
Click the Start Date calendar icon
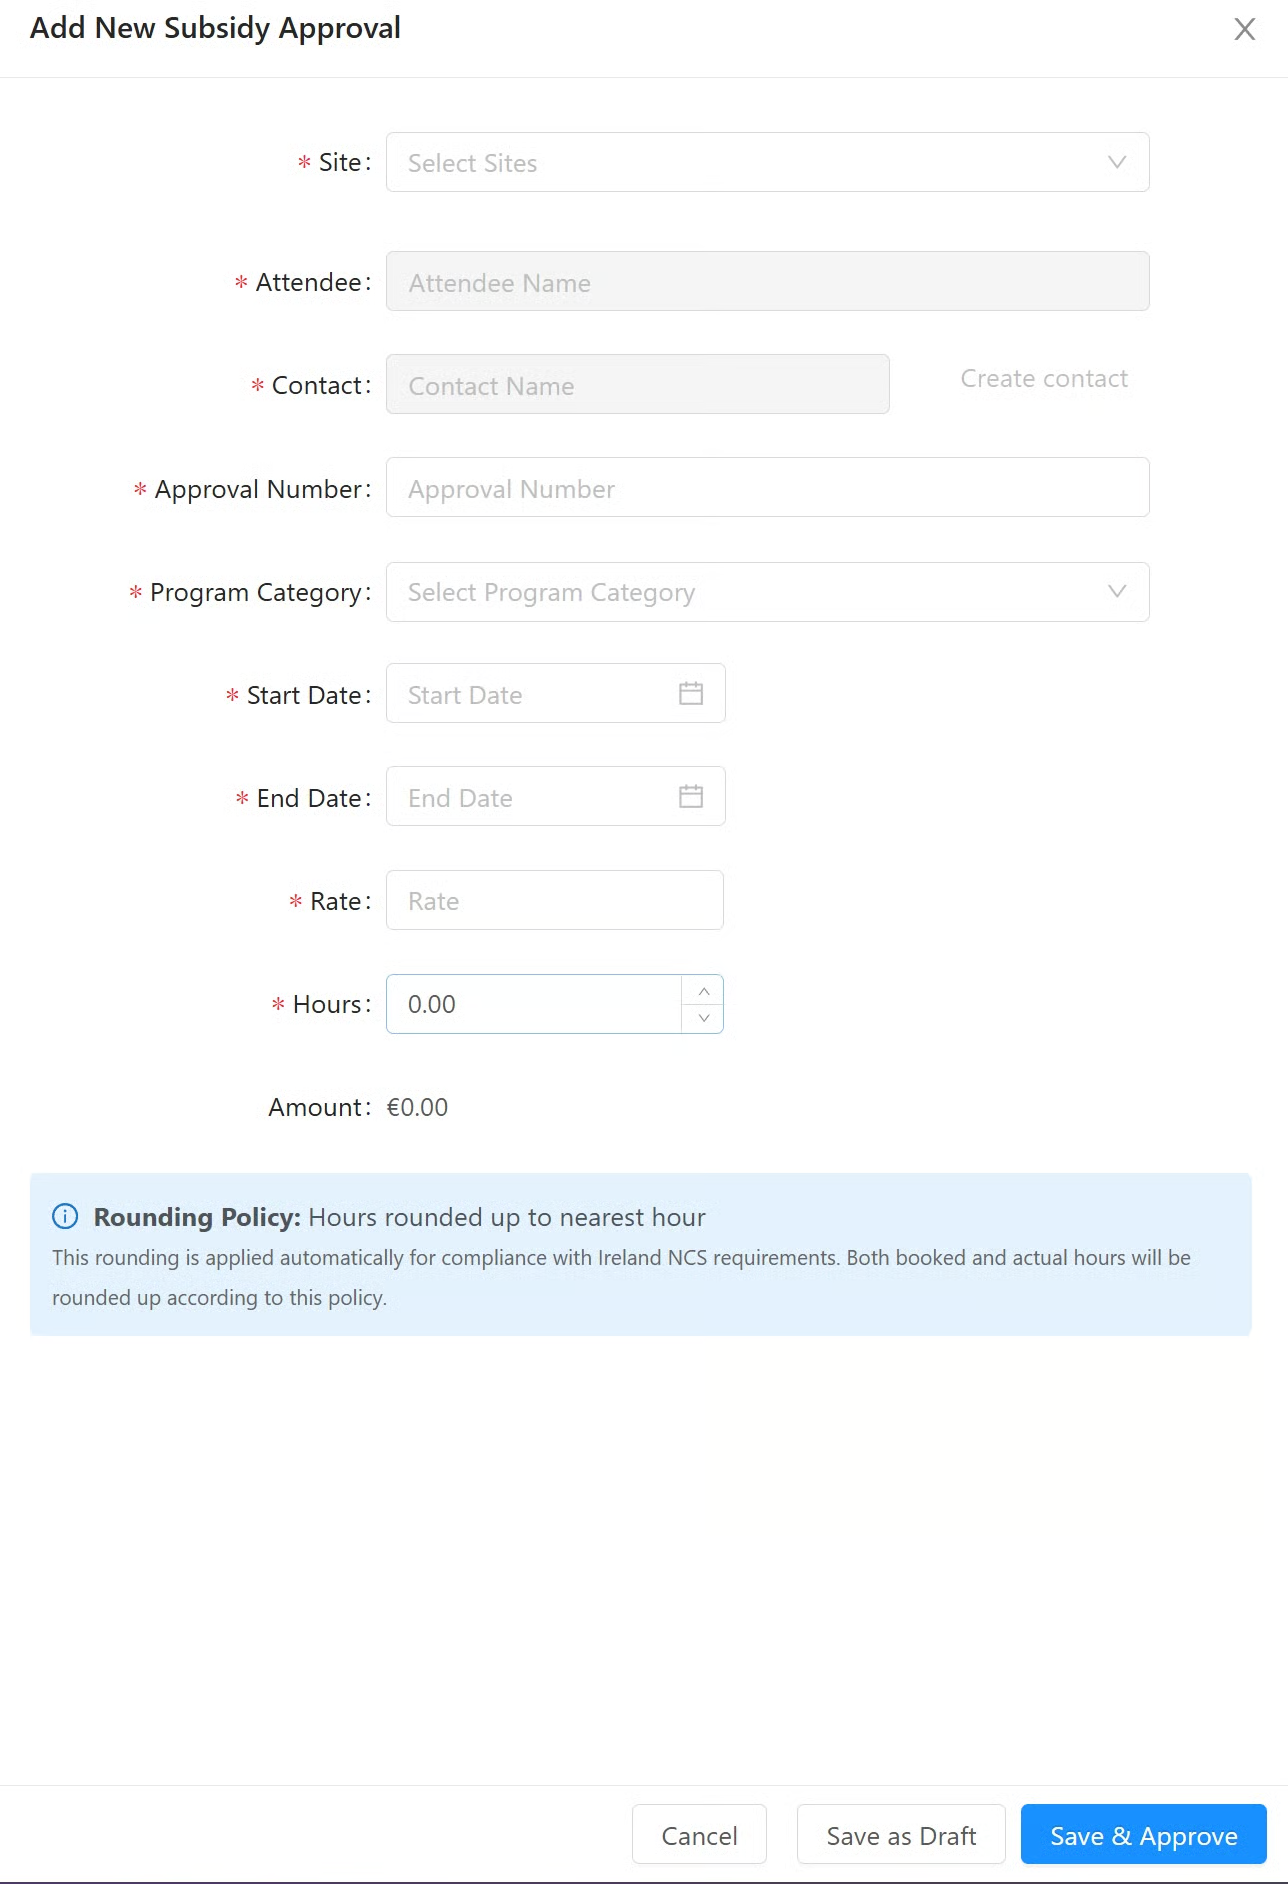[691, 694]
